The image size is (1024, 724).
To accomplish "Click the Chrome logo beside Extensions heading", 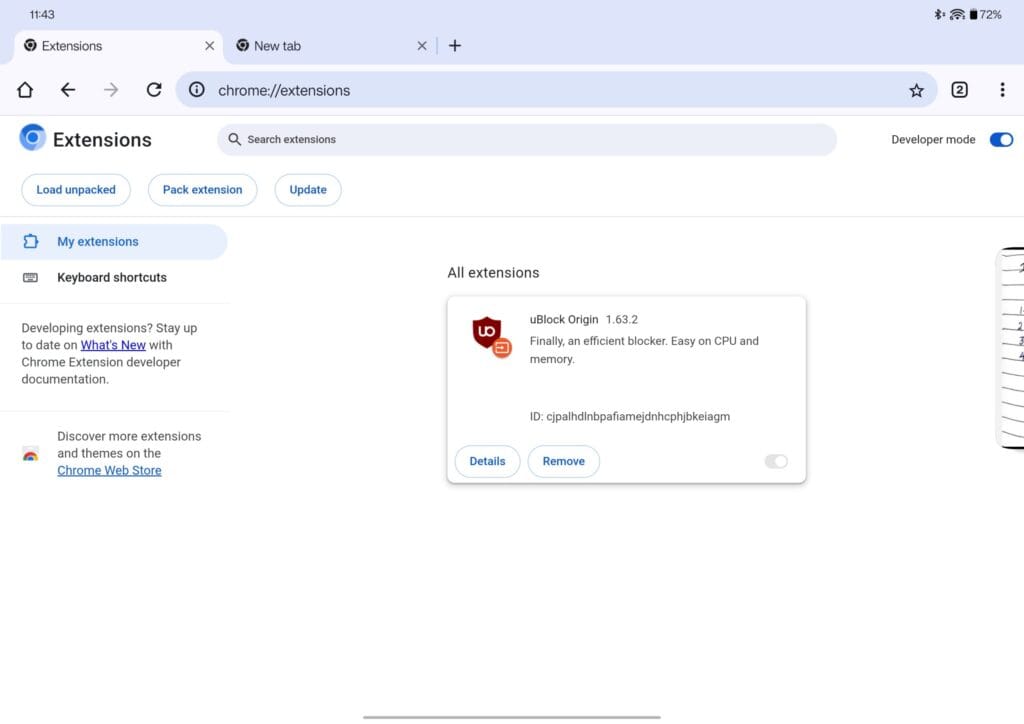I will coord(32,137).
